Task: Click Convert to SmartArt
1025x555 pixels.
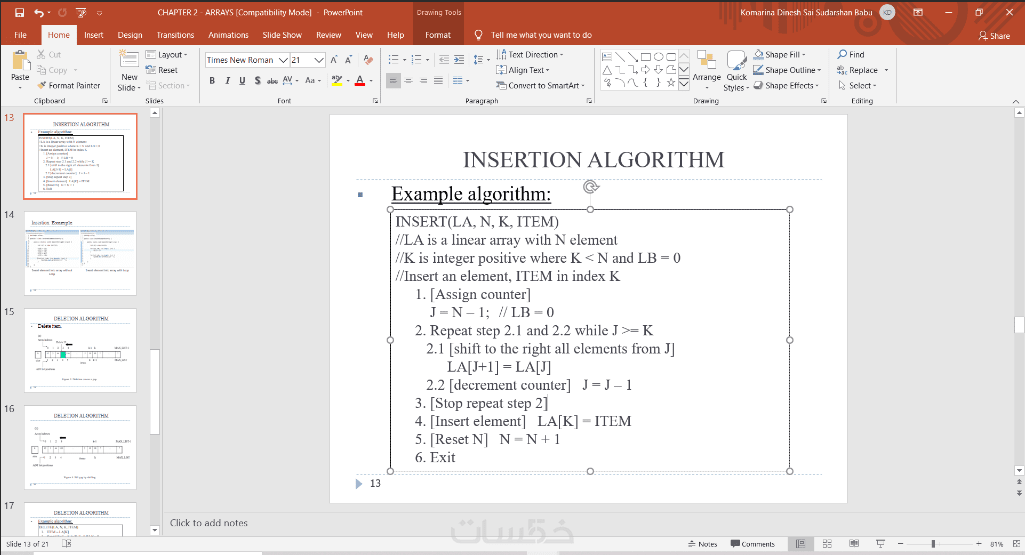Action: point(541,86)
